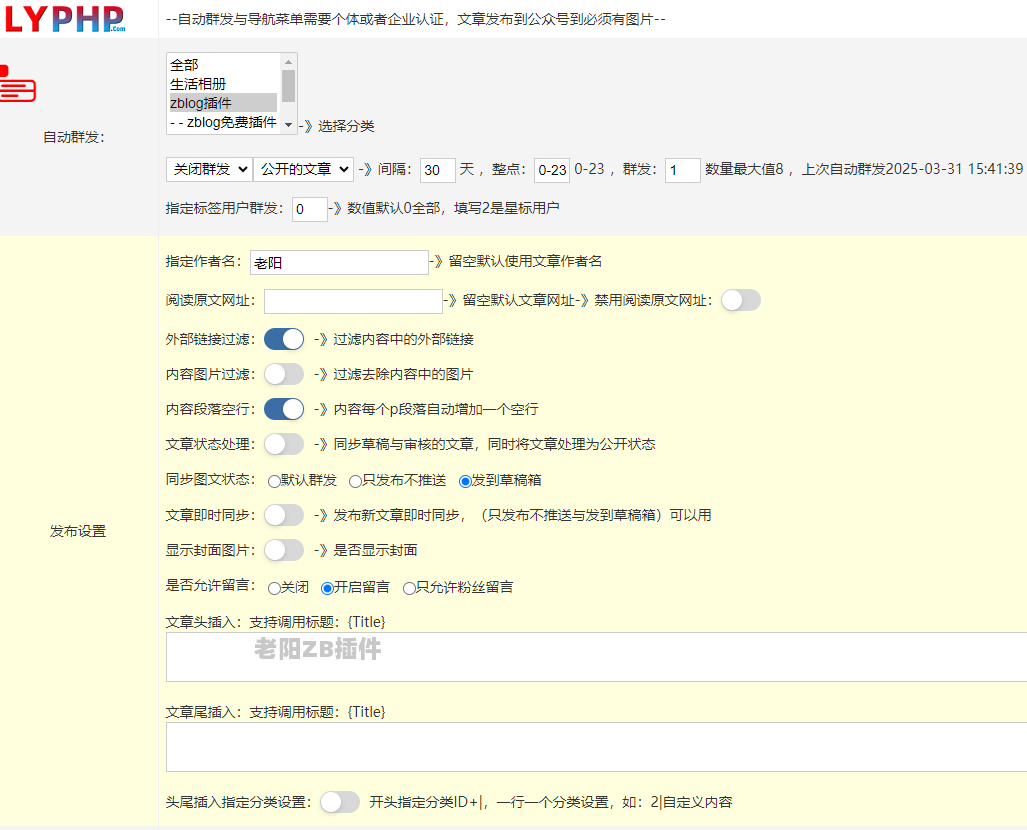Click the 指定作者名 input field
This screenshot has width=1027, height=830.
pyautogui.click(x=339, y=262)
